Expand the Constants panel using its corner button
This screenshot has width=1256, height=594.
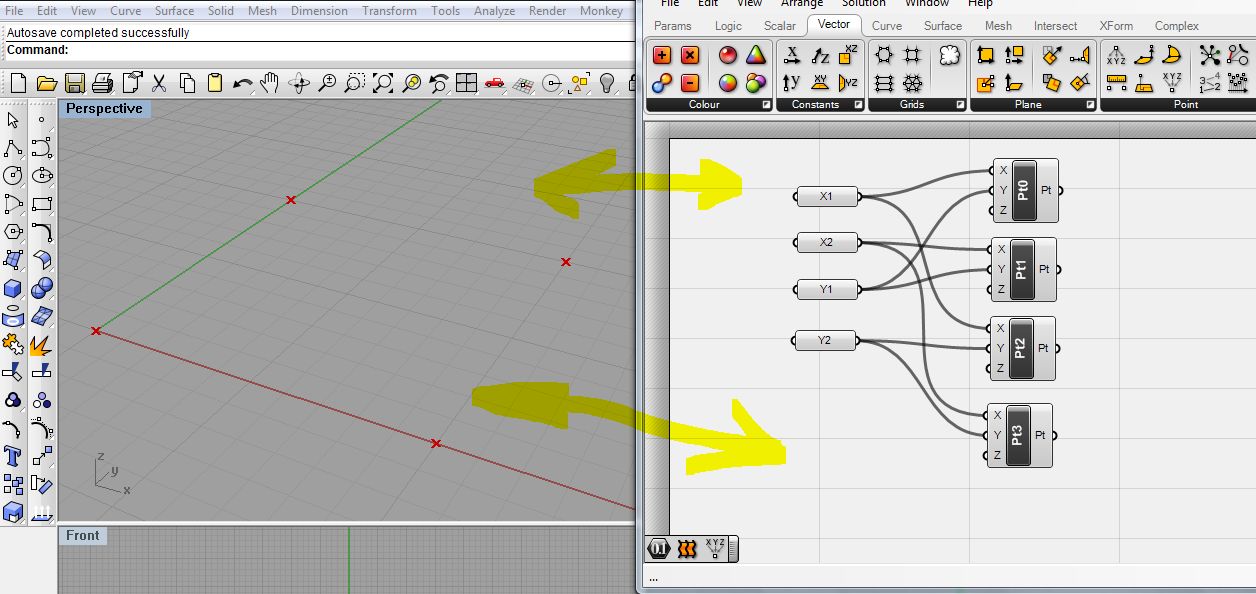tap(859, 104)
